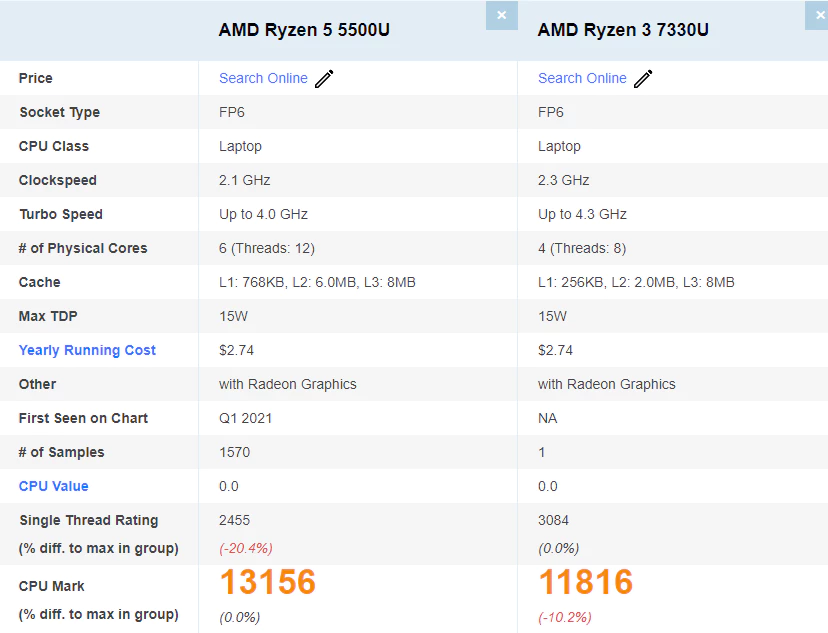Viewport: 828px width, 633px height.
Task: Click the (-20.4%) single thread difference
Action: click(x=246, y=549)
